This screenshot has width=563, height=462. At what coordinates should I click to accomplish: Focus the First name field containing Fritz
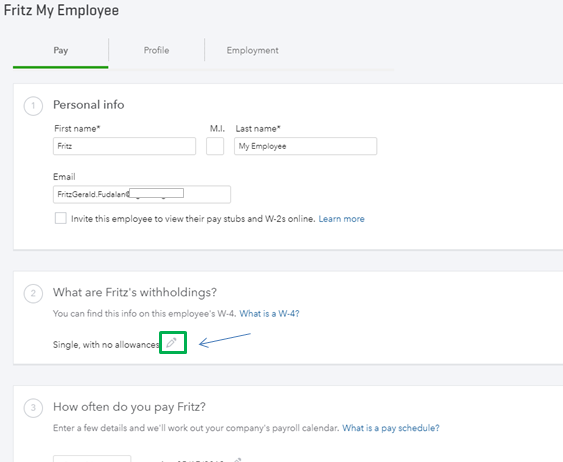point(124,146)
